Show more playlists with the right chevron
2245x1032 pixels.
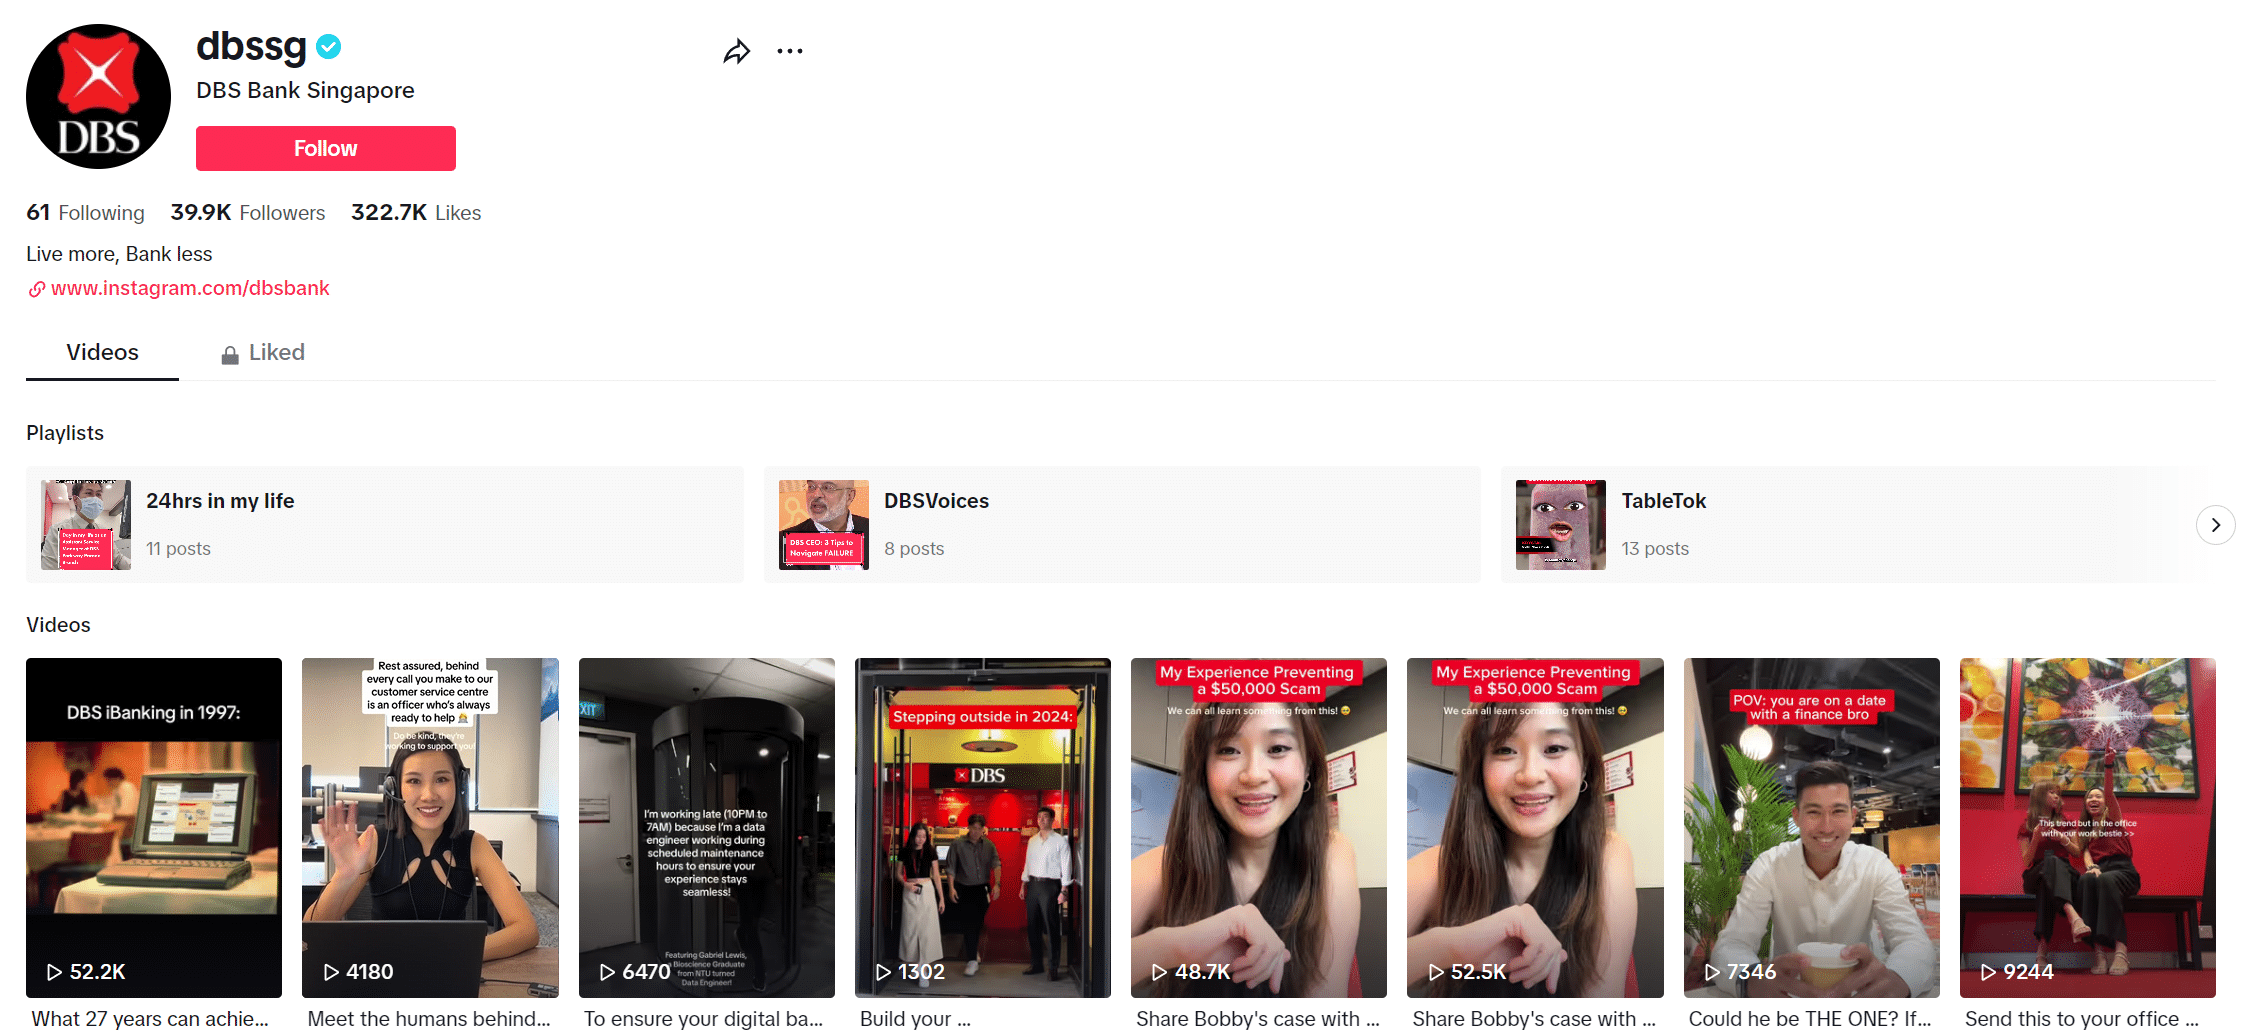(x=2215, y=525)
